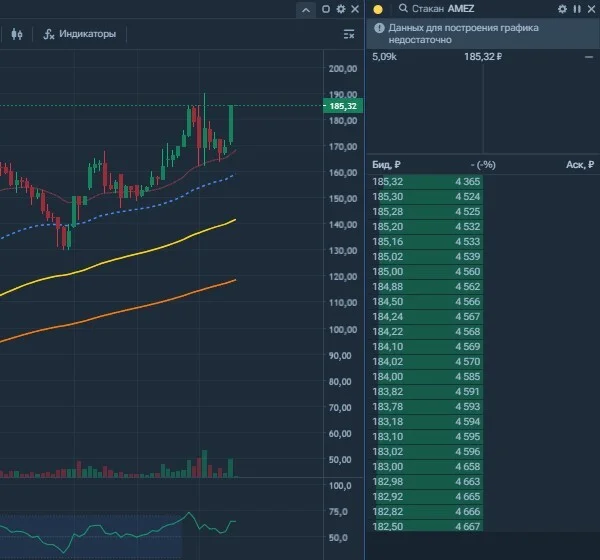Click the info icon in insufficient data notice
The width and height of the screenshot is (600, 560).
(379, 28)
